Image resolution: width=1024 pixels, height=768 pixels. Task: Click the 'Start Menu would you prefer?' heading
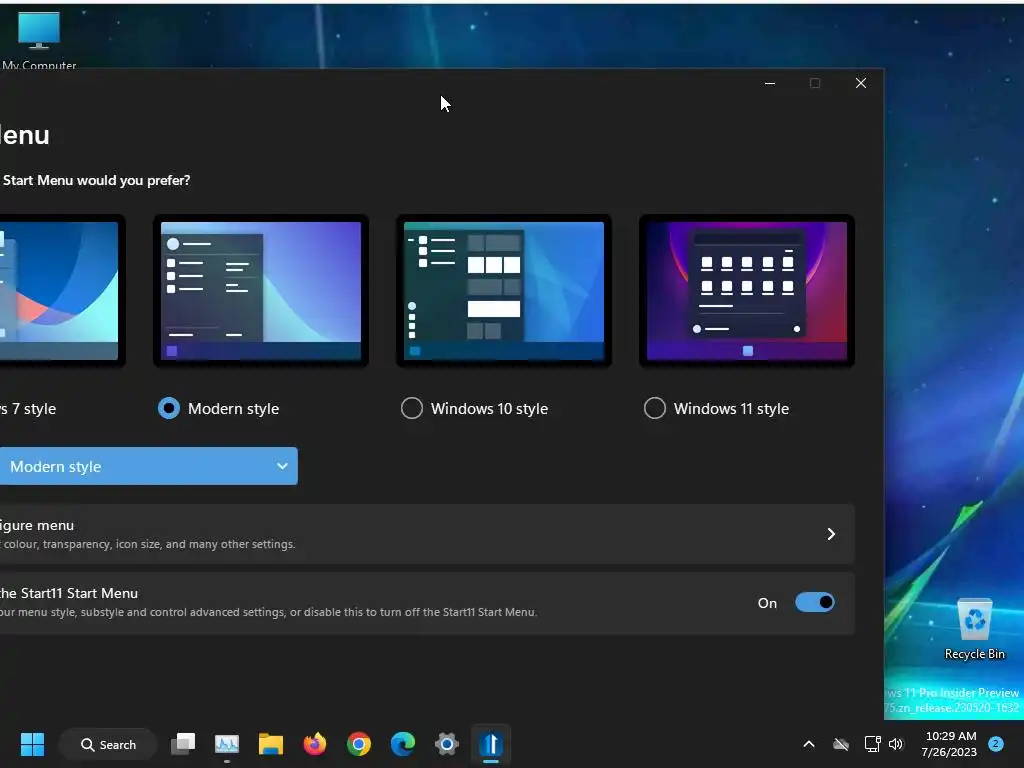(x=96, y=180)
